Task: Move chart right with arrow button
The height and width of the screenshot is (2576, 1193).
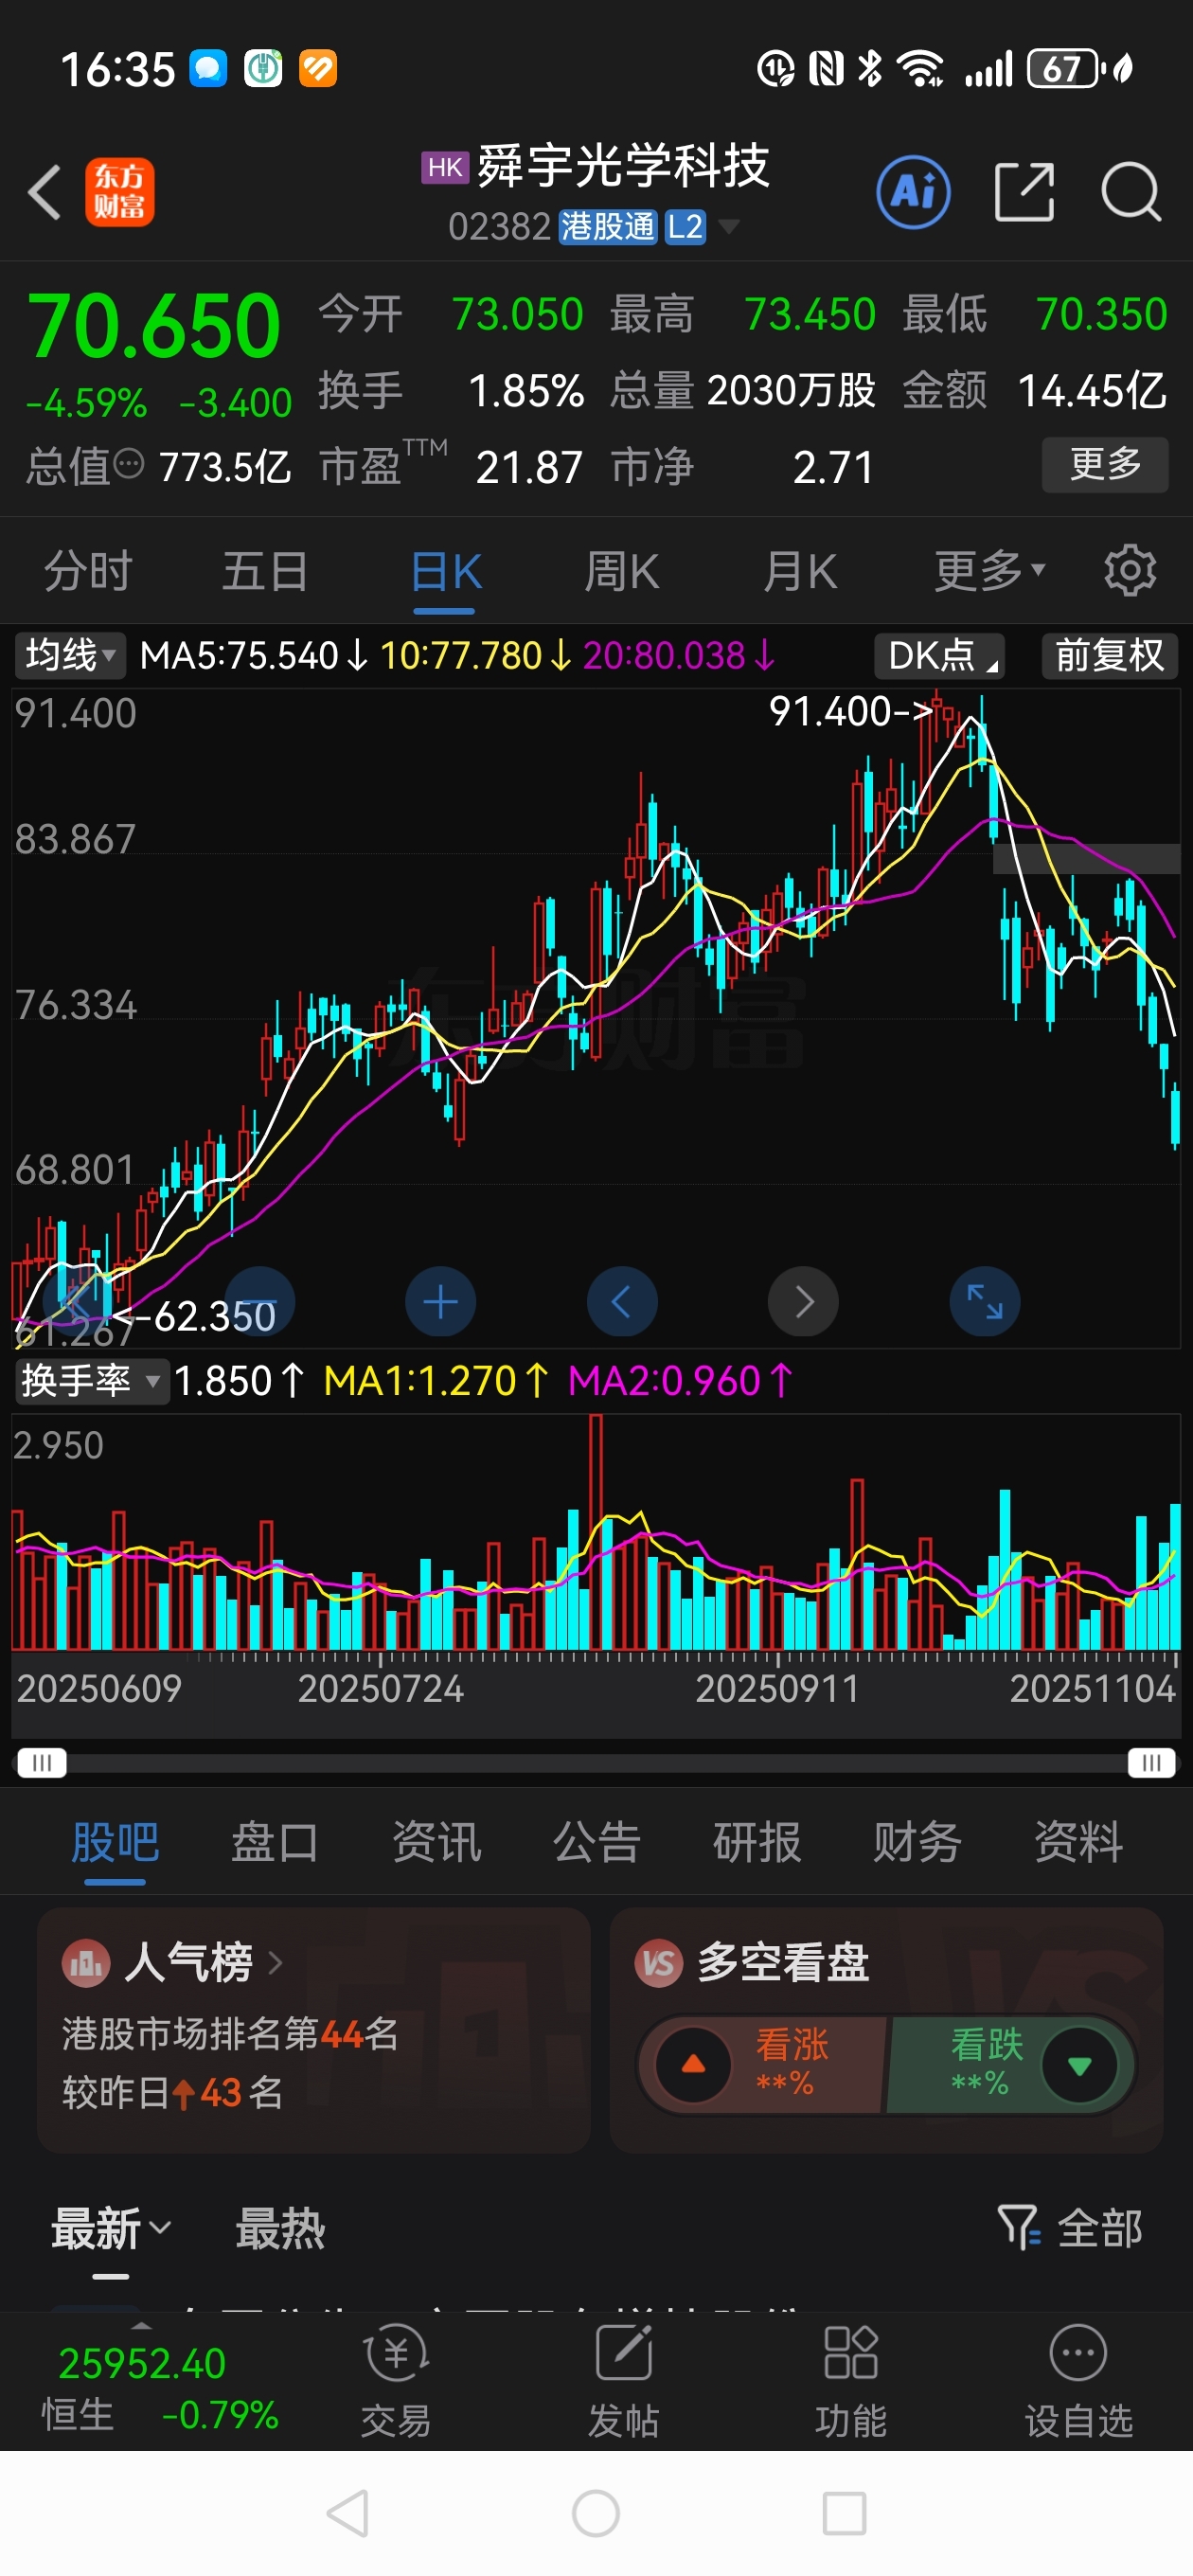Action: pos(803,1302)
